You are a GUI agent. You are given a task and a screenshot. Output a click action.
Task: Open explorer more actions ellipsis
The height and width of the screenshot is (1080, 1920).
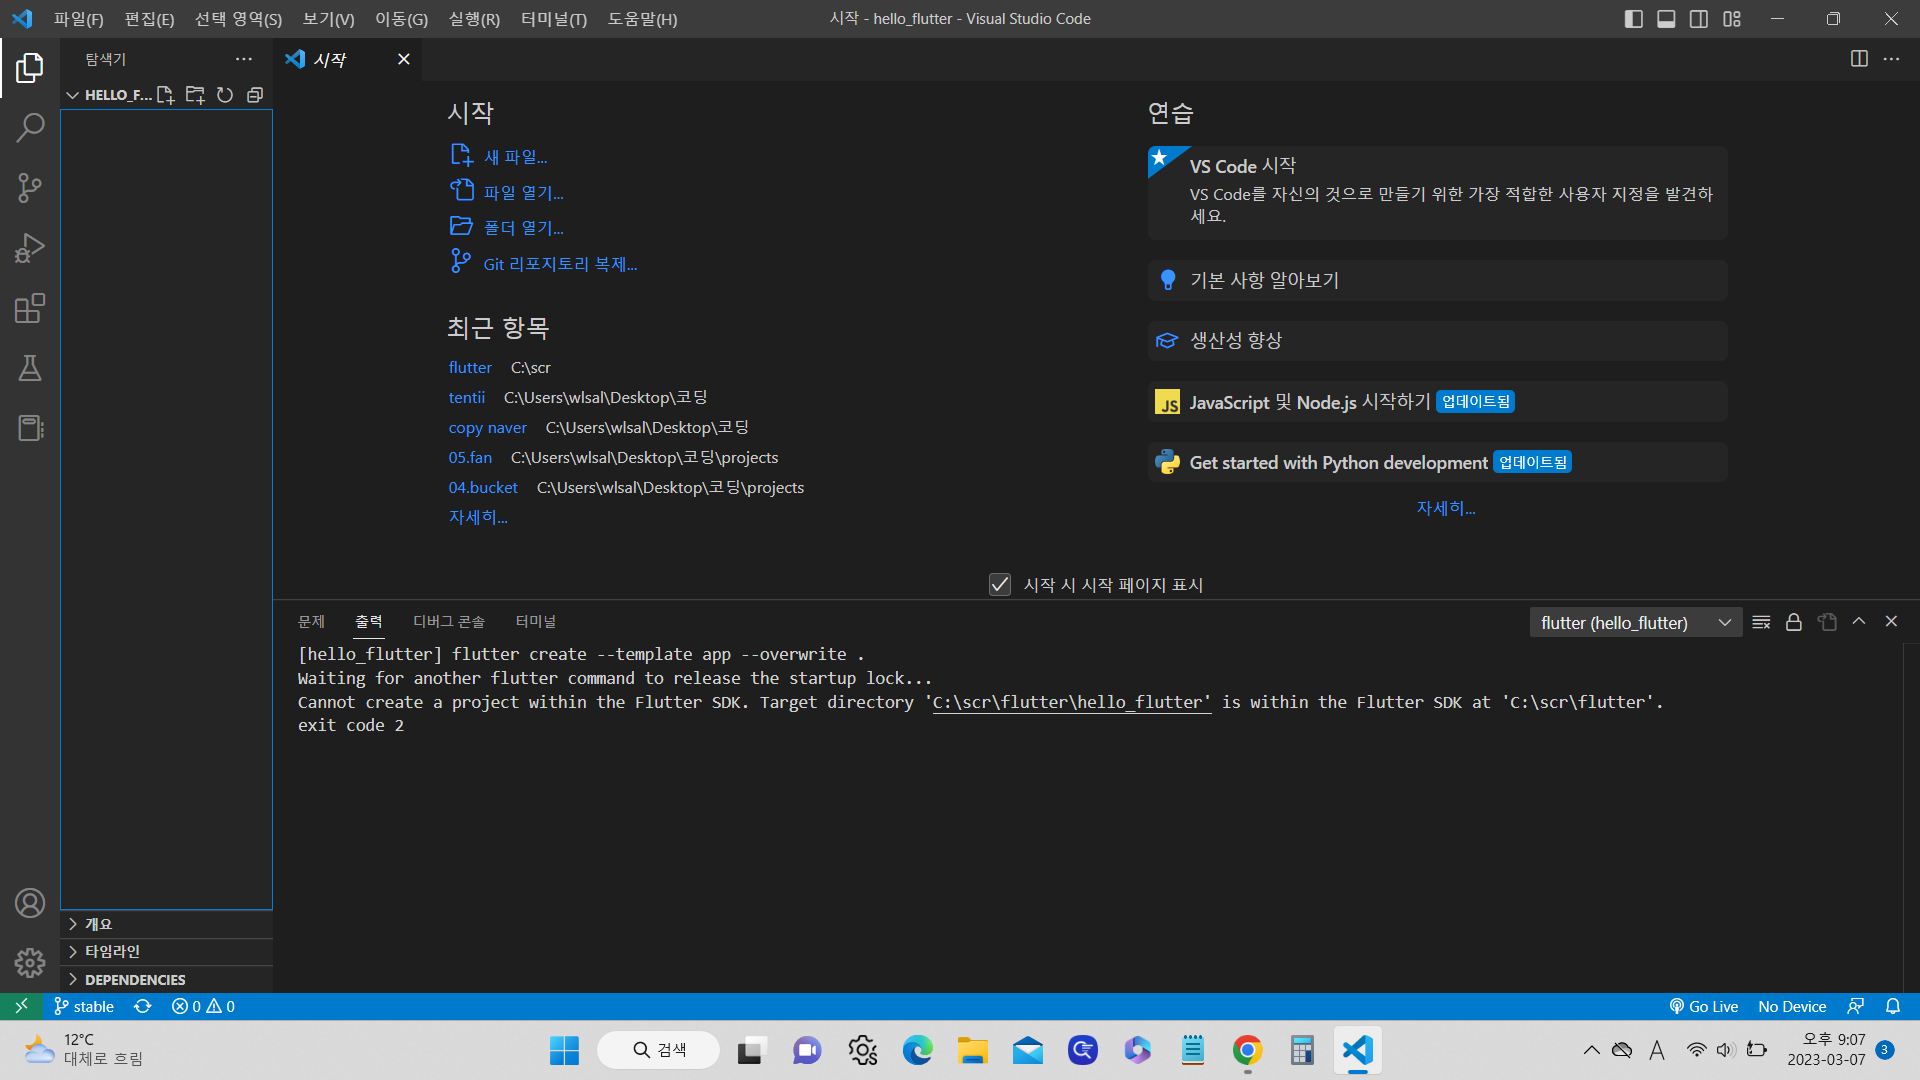pyautogui.click(x=244, y=59)
